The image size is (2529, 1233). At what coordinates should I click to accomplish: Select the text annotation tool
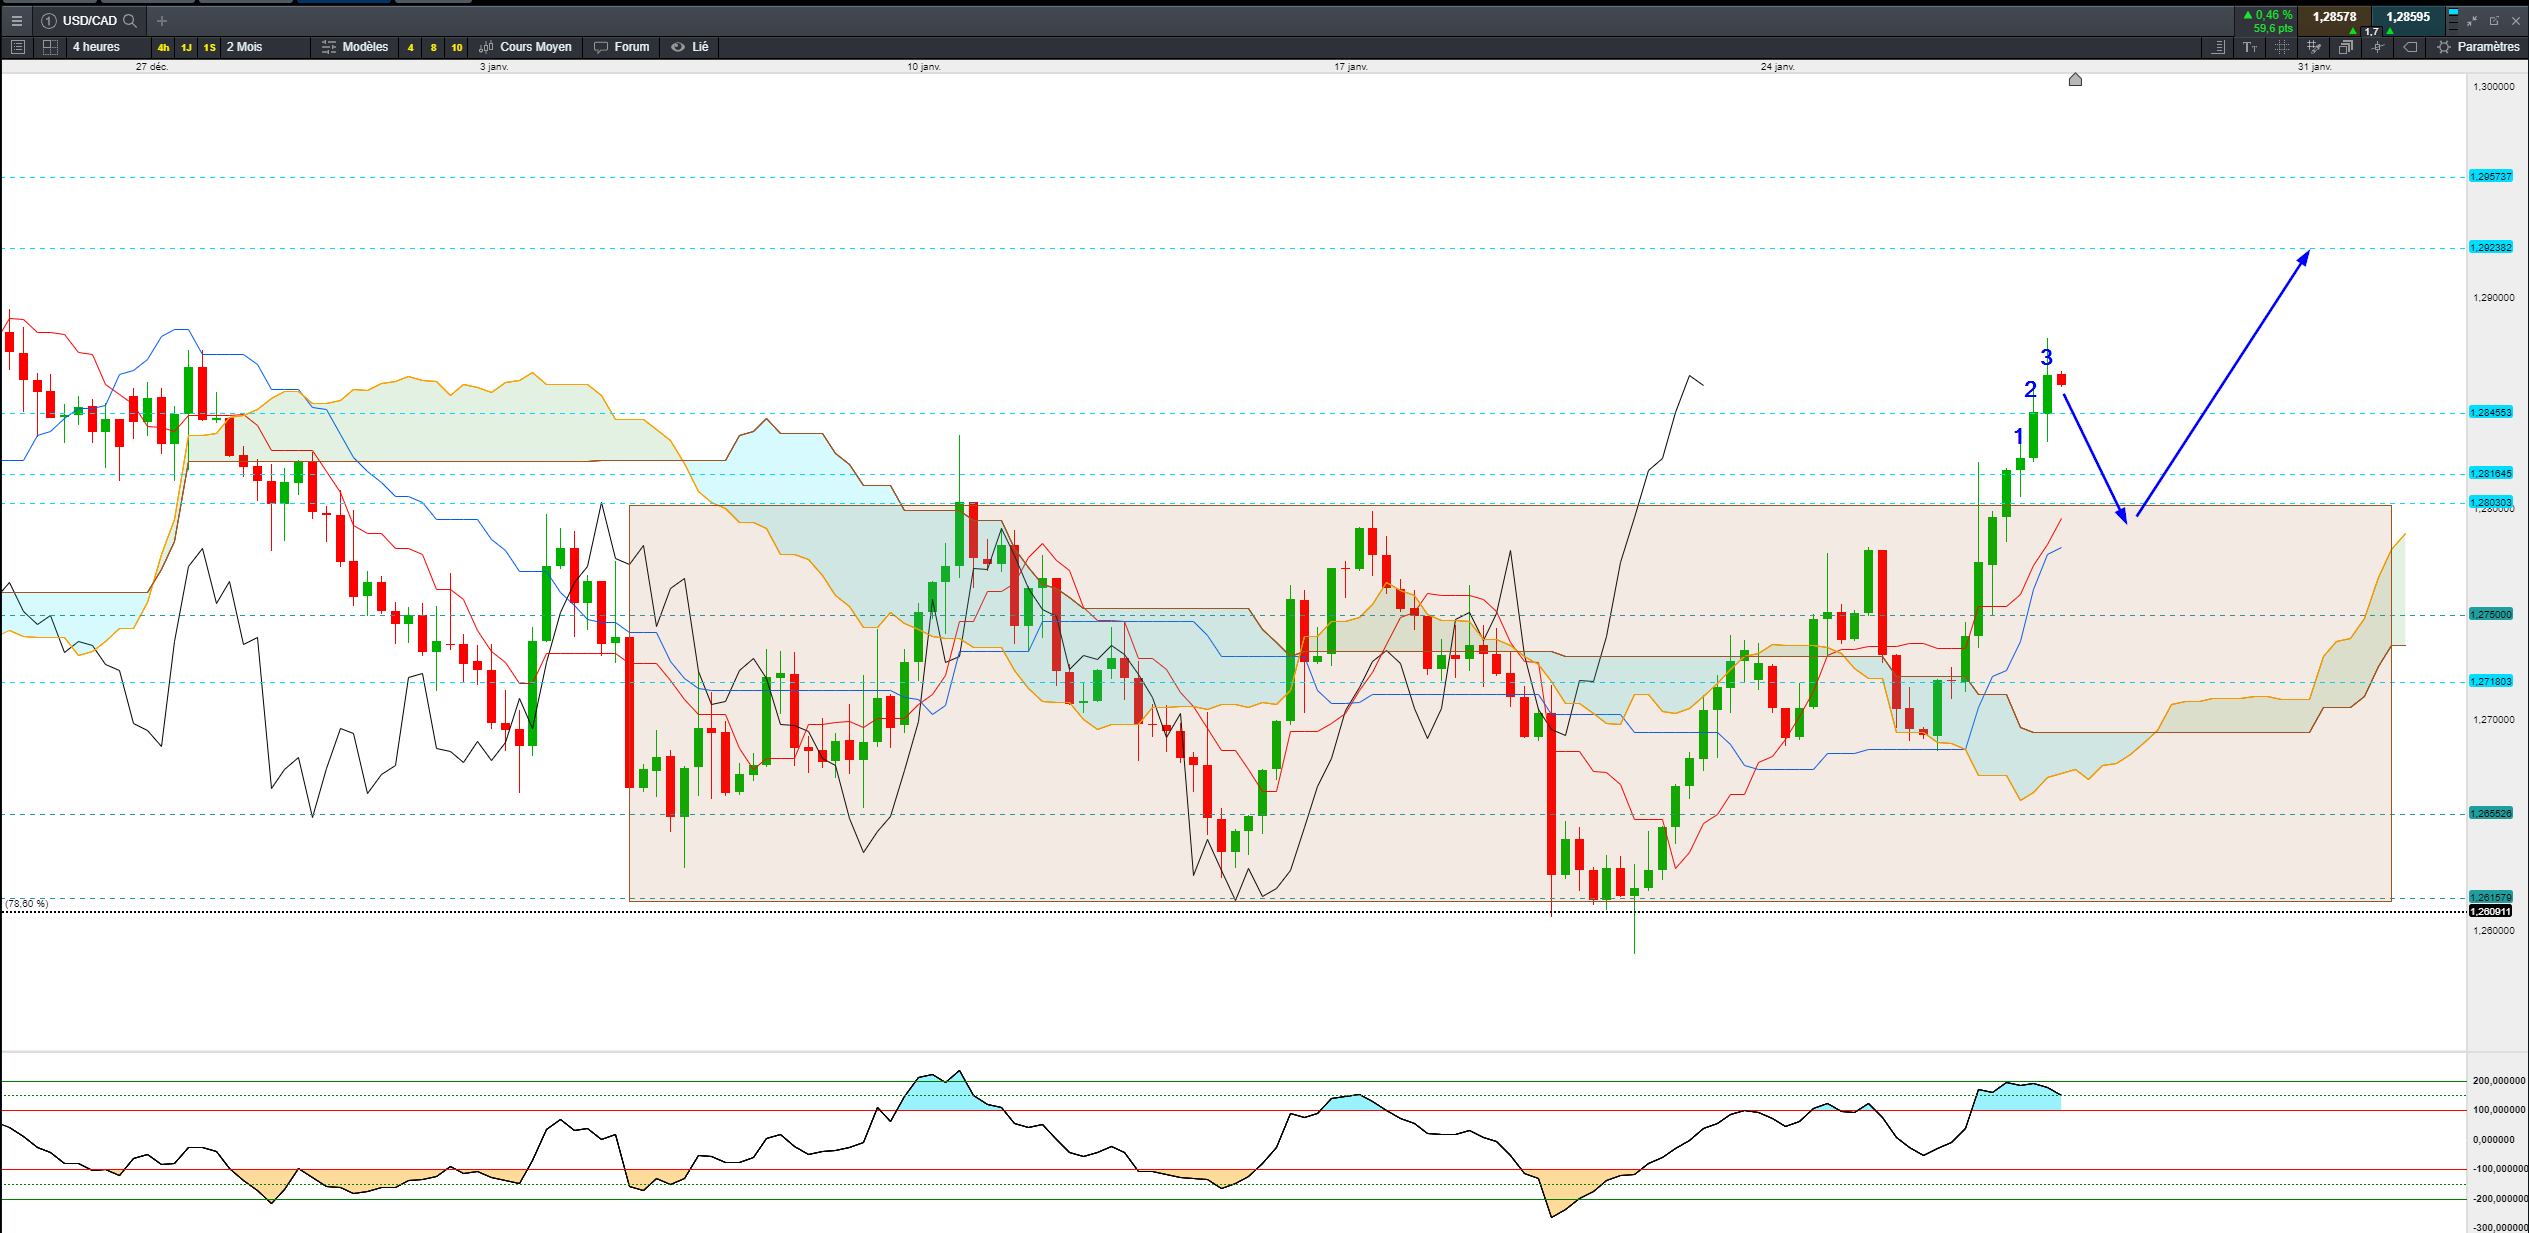pyautogui.click(x=2250, y=47)
